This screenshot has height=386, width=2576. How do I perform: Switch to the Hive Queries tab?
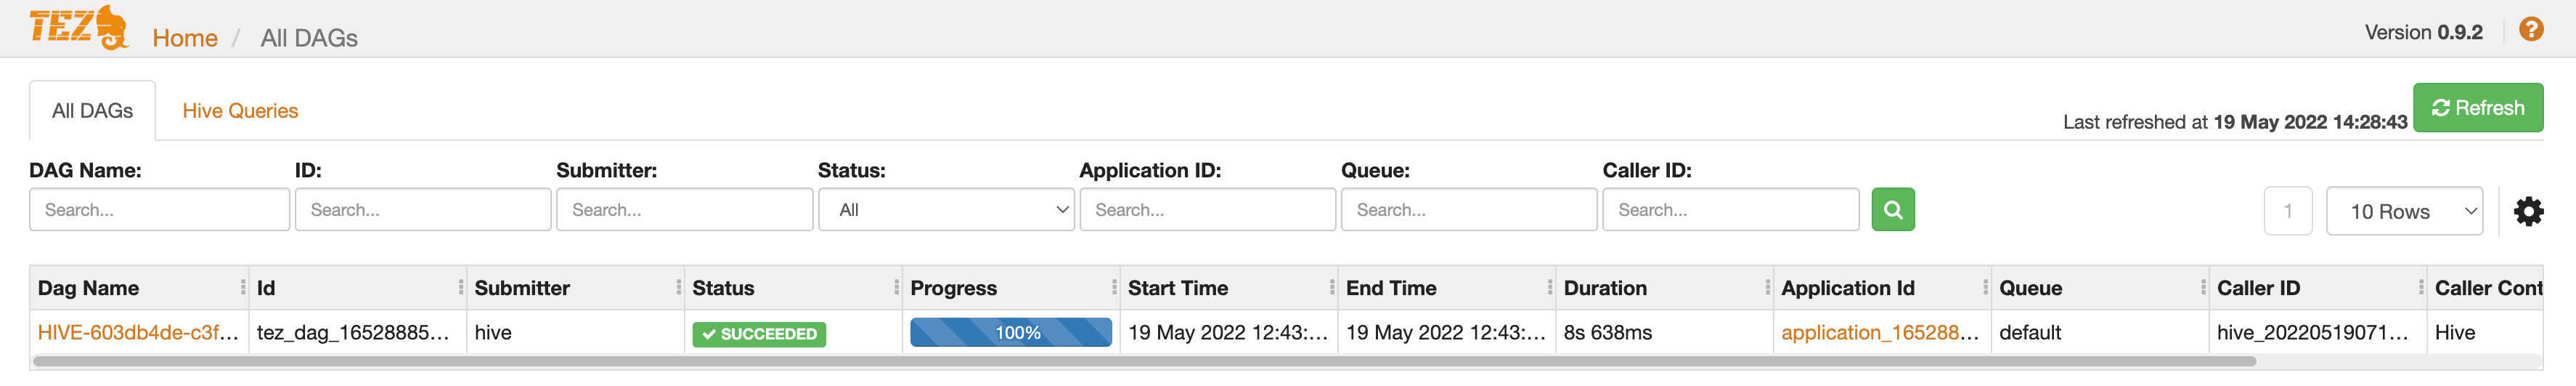(240, 111)
